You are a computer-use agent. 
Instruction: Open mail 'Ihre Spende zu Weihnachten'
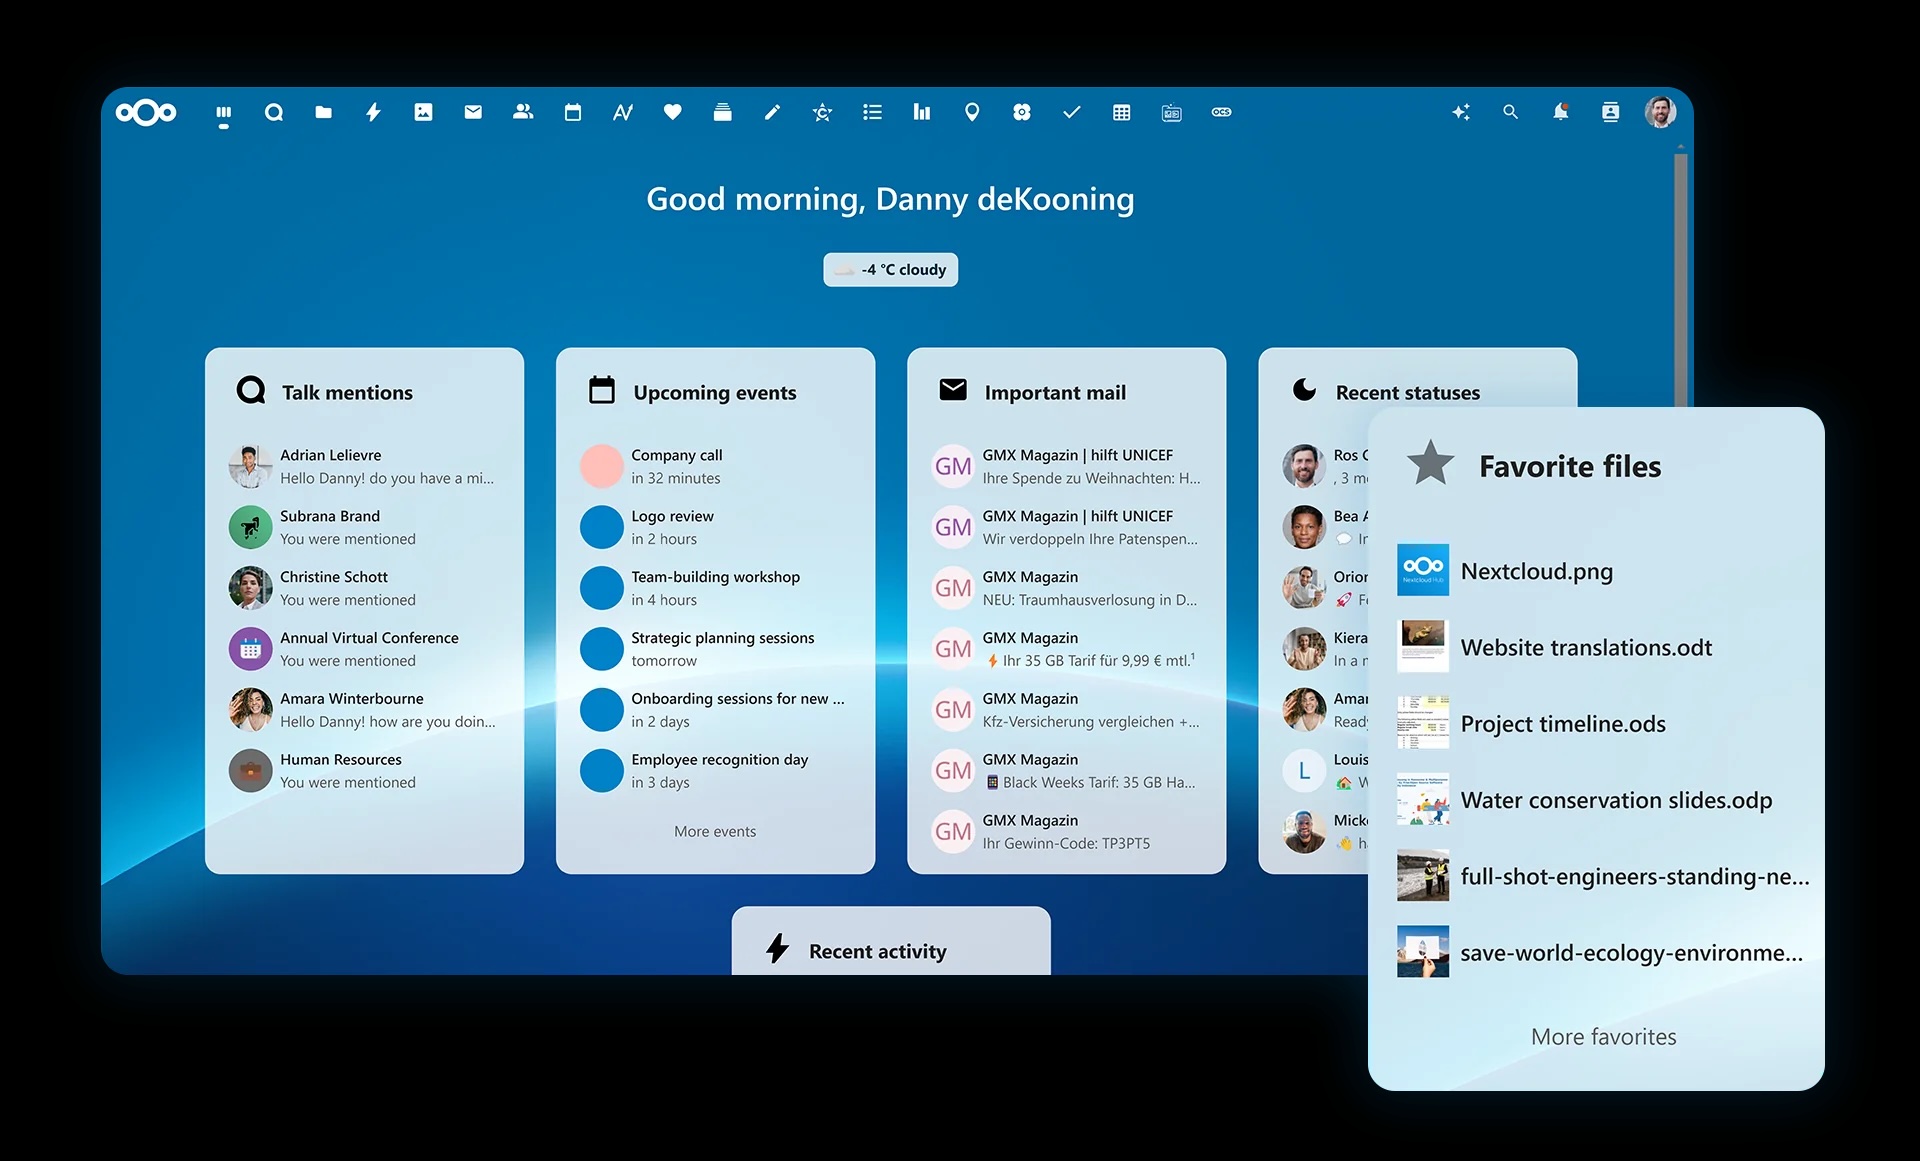tap(1066, 467)
